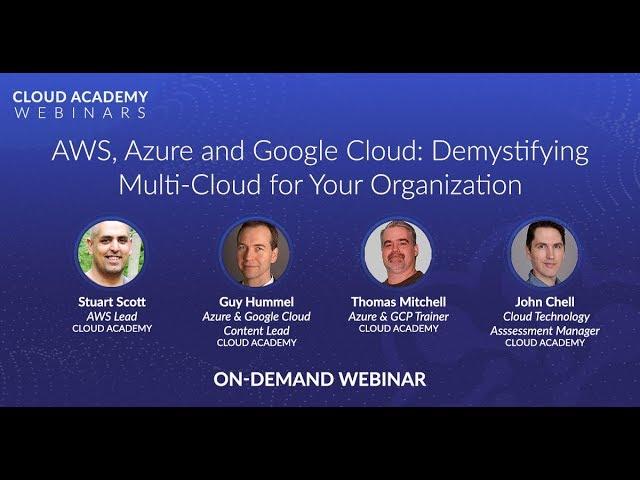This screenshot has height=480, width=640.
Task: Click the name "Guy Hummel"
Action: pos(256,302)
